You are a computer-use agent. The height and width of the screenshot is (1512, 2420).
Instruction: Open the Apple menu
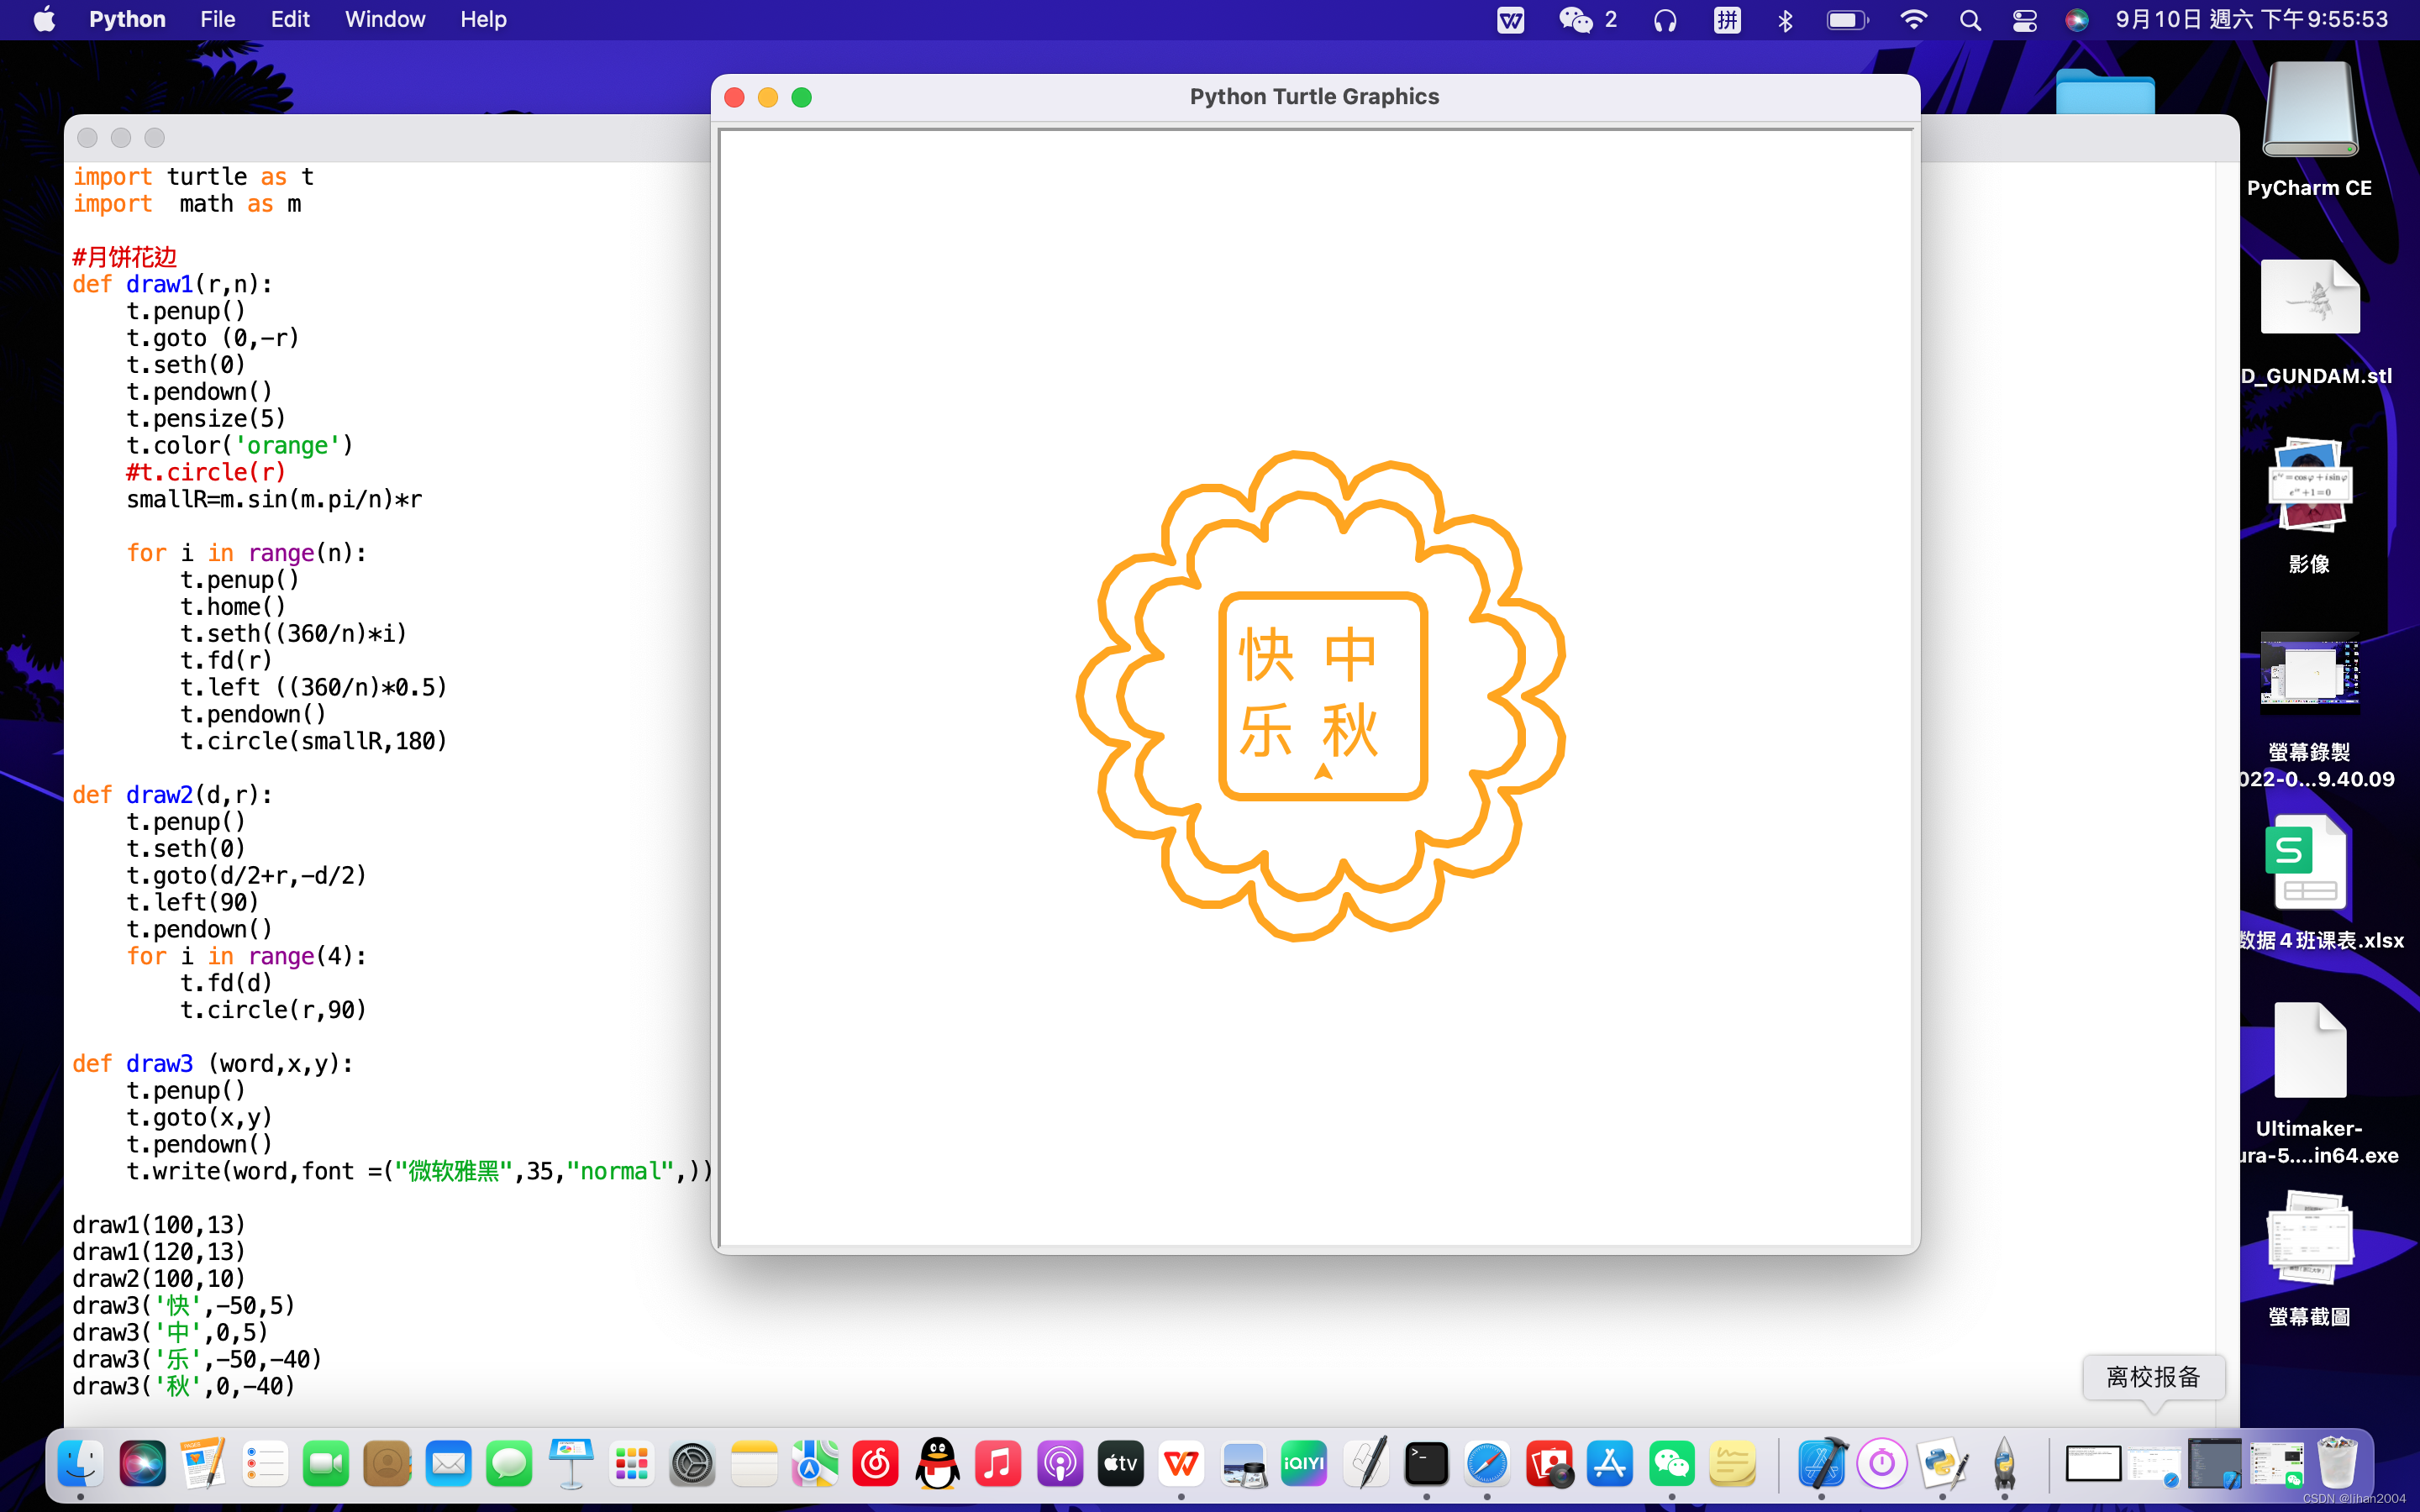tap(44, 20)
